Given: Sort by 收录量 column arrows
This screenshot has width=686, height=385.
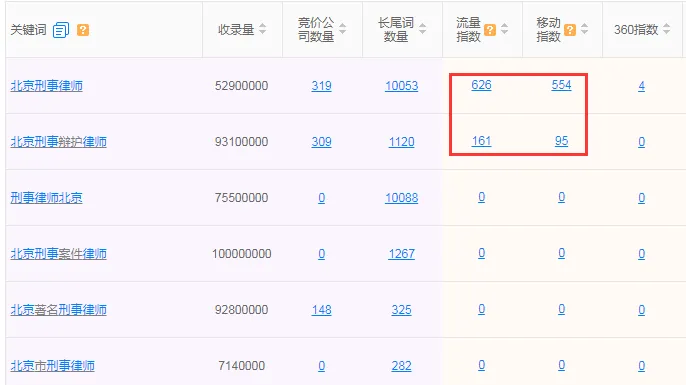Looking at the screenshot, I should (x=262, y=29).
